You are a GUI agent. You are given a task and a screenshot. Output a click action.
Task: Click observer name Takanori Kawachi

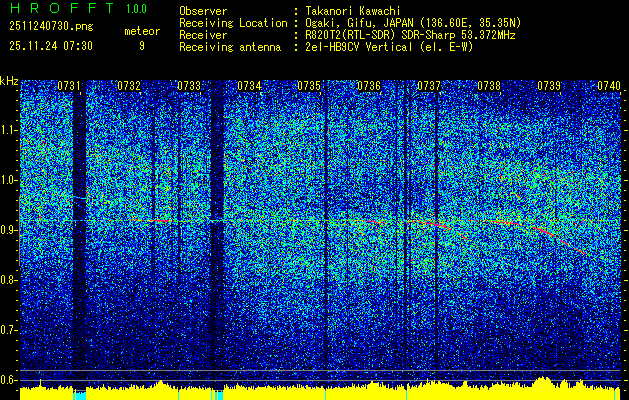[x=353, y=11]
